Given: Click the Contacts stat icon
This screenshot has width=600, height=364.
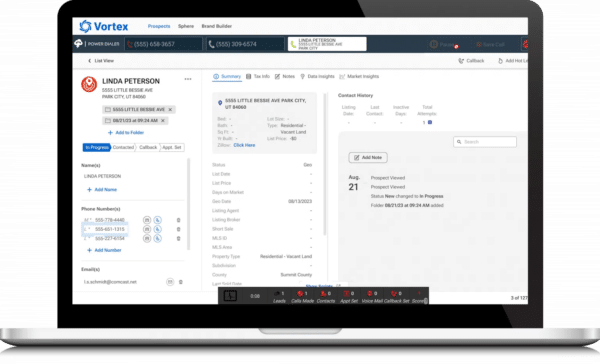Looking at the screenshot, I should [323, 294].
